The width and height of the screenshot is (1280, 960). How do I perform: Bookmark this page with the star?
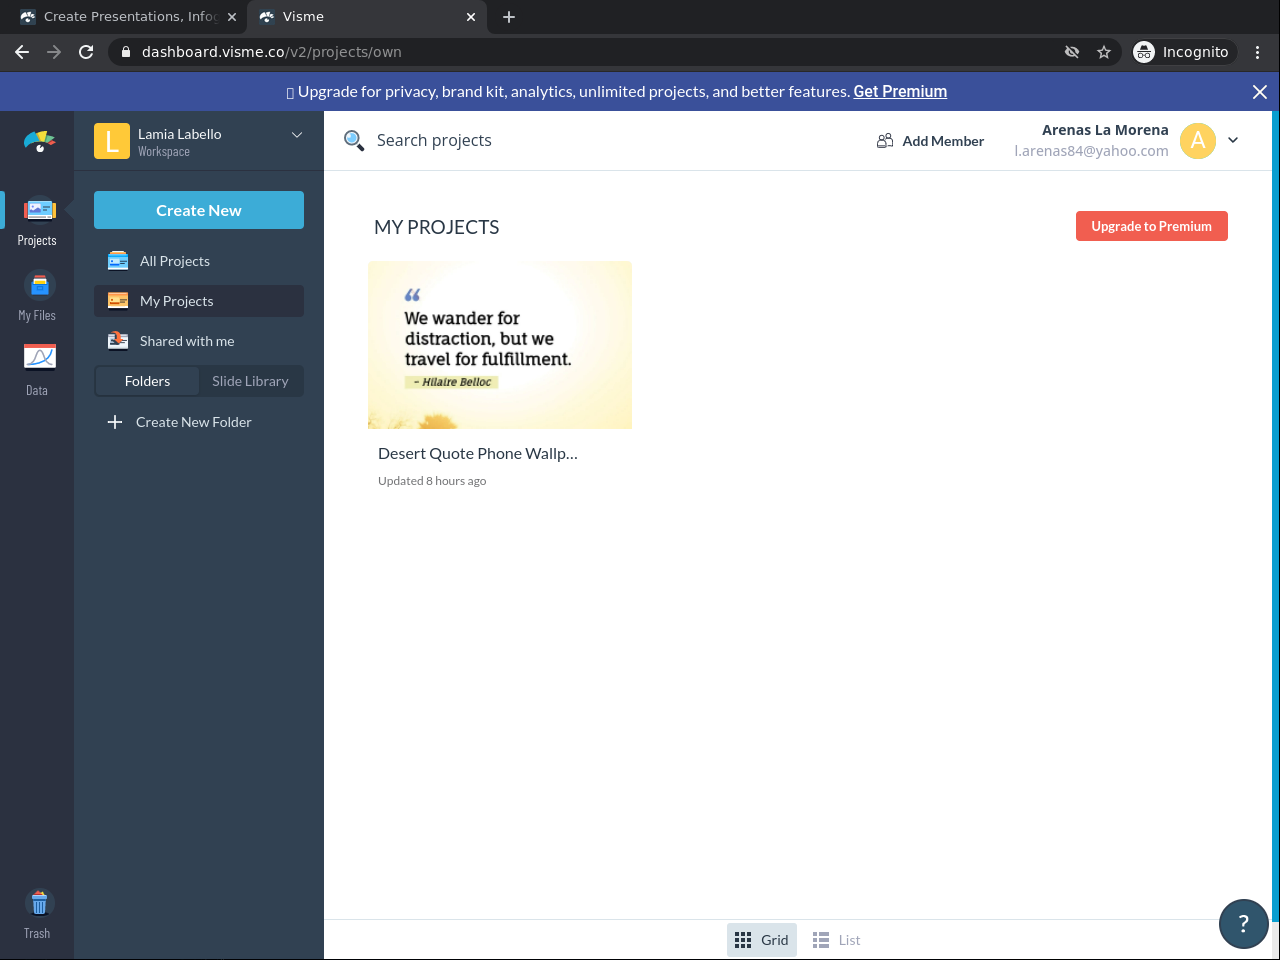[1104, 52]
